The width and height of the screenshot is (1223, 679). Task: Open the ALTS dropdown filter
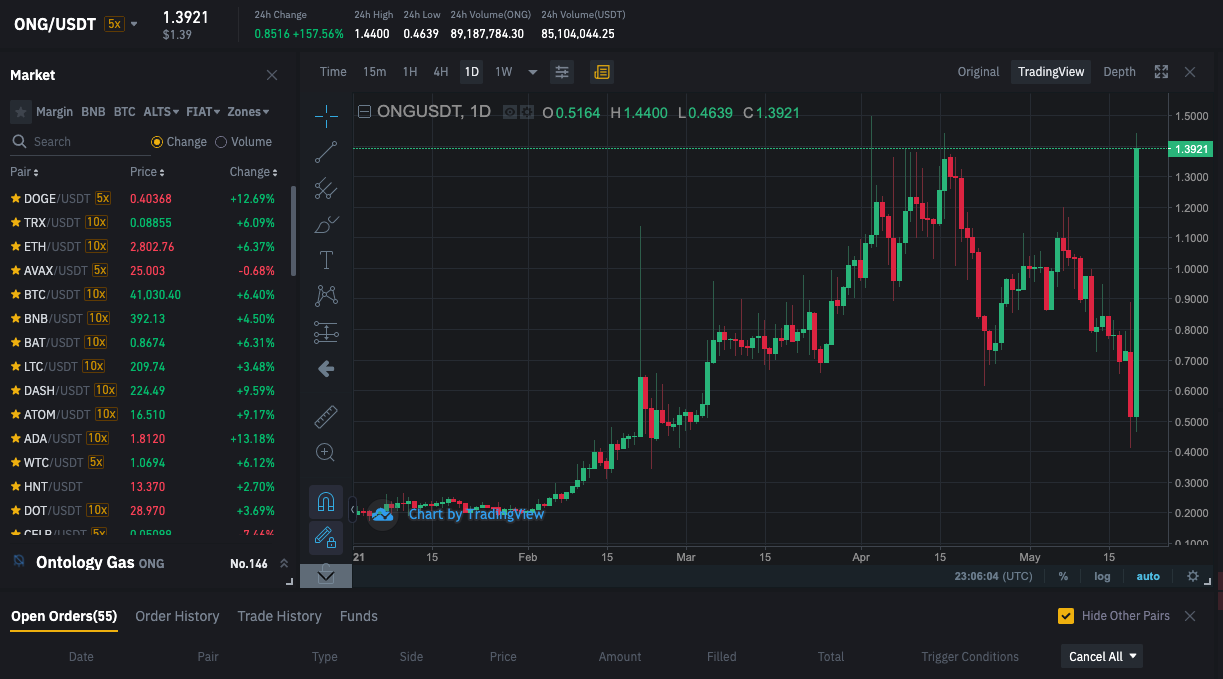pos(161,112)
